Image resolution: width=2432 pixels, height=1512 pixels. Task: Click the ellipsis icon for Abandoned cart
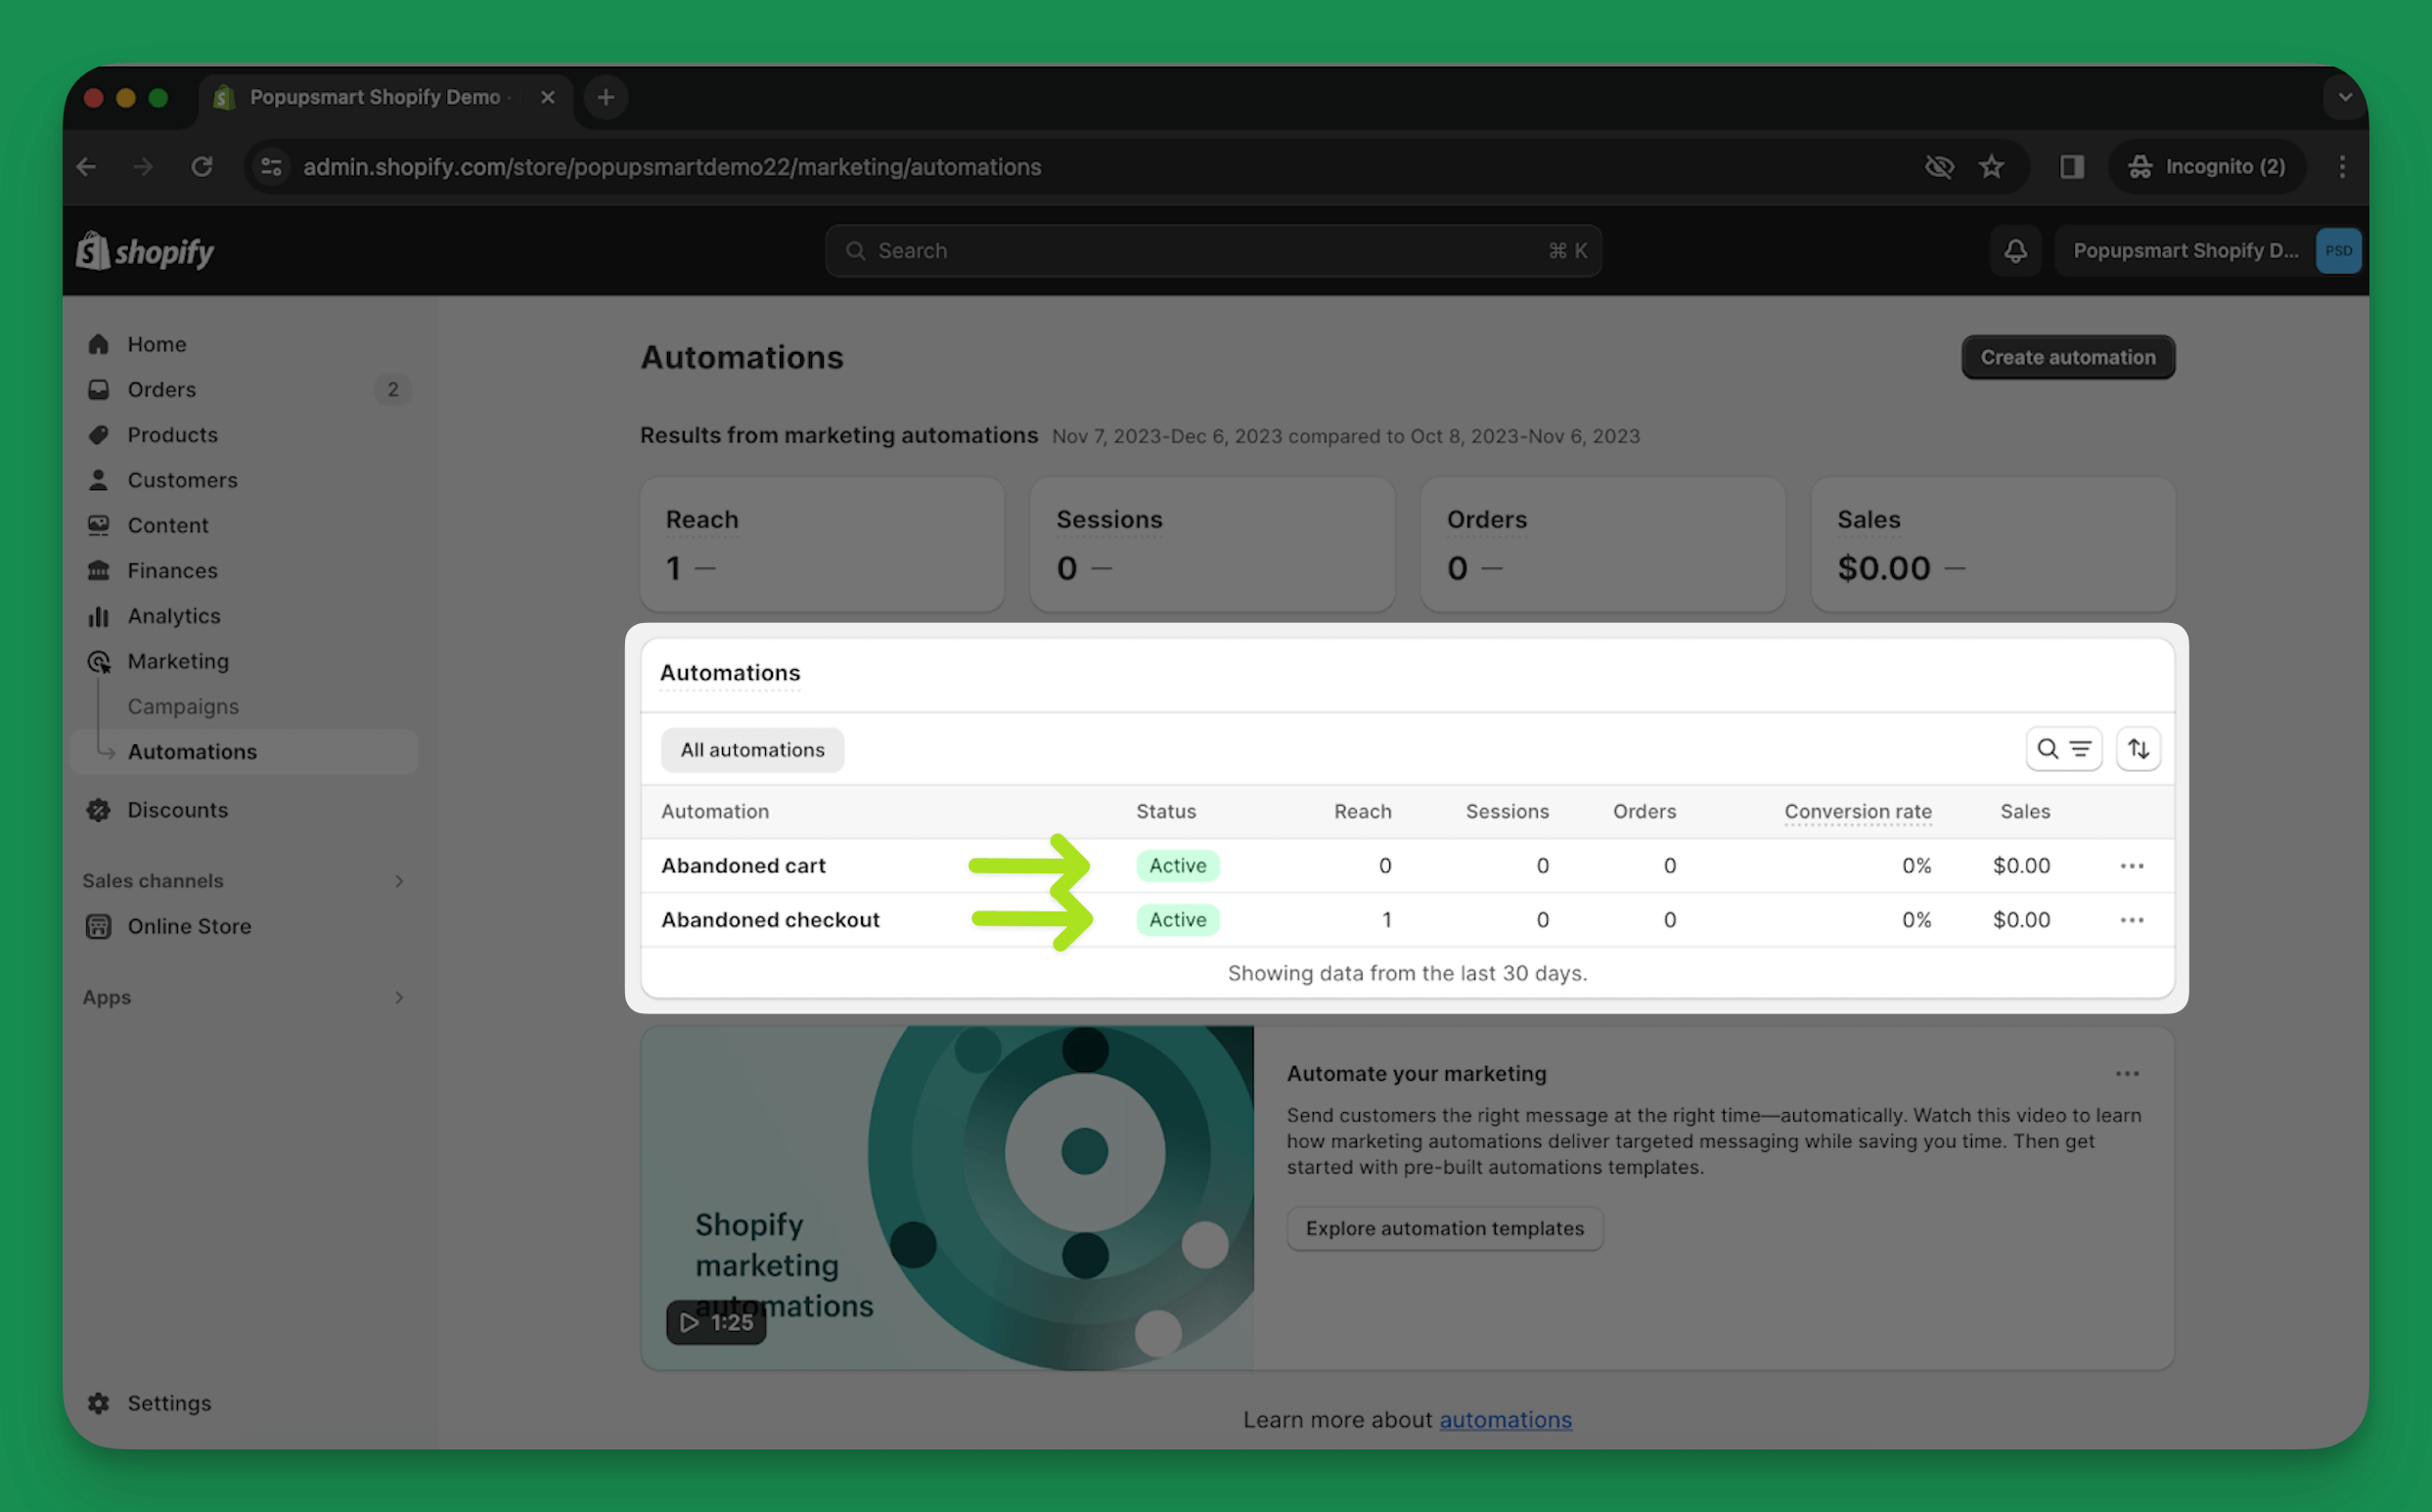click(2131, 864)
